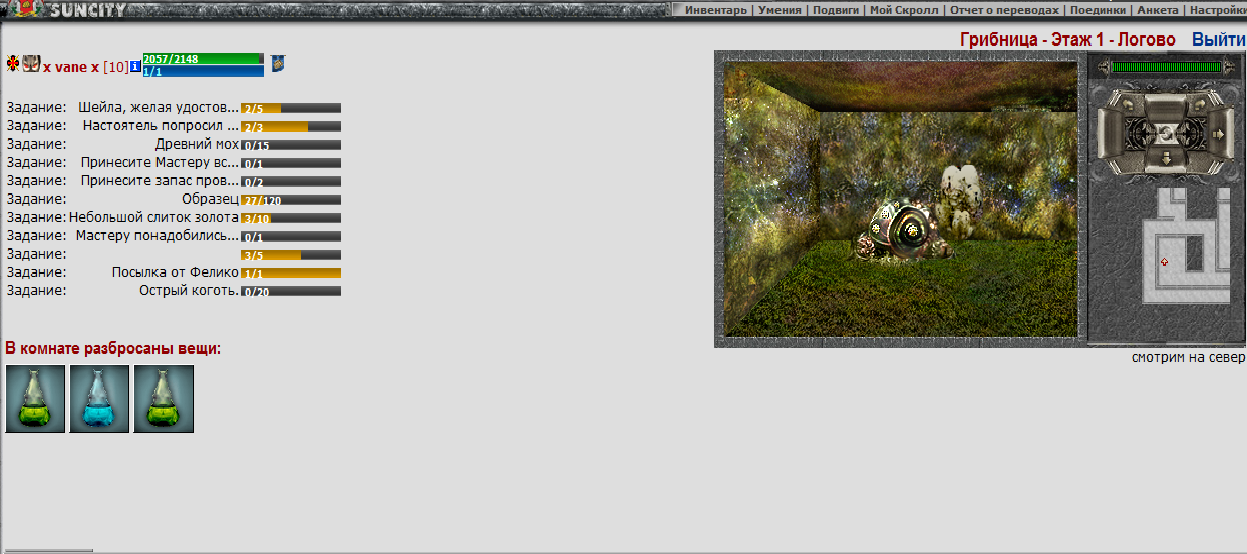The height and width of the screenshot is (554, 1247).
Task: Open player info via blue i icon
Action: click(135, 67)
